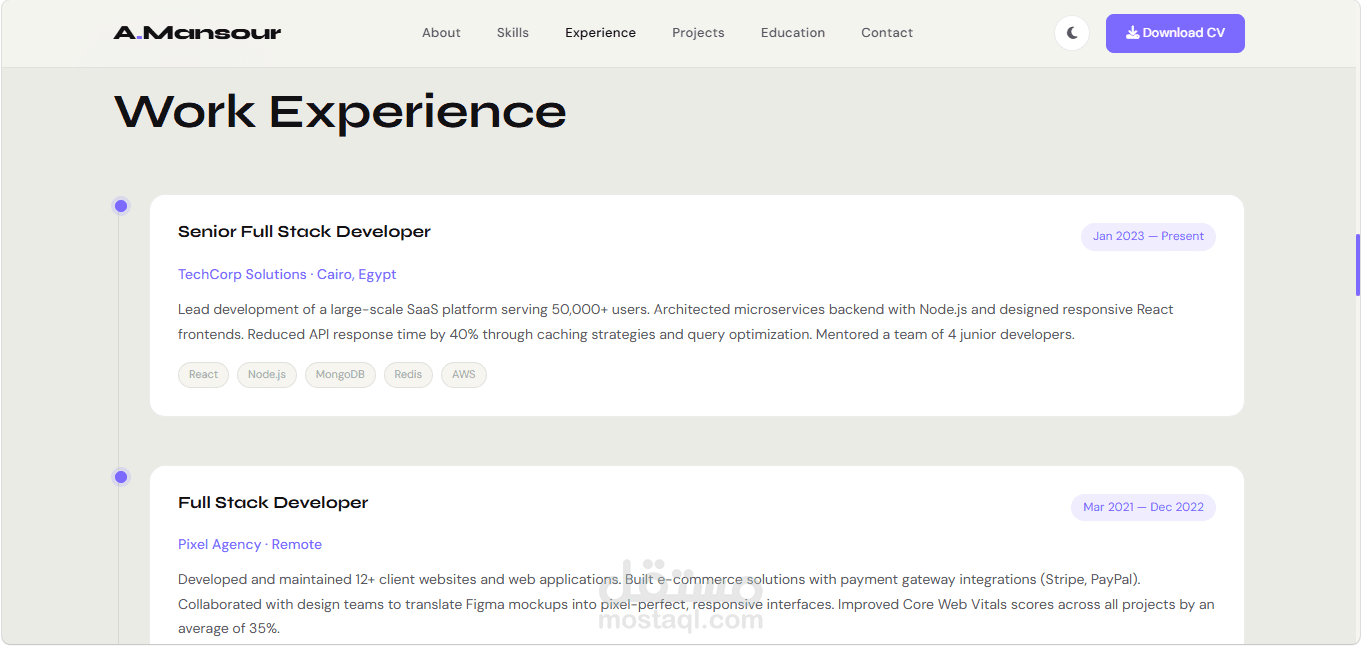Screen dimensions: 1363x647
Task: Select the AWS skill tag
Action: coord(464,375)
